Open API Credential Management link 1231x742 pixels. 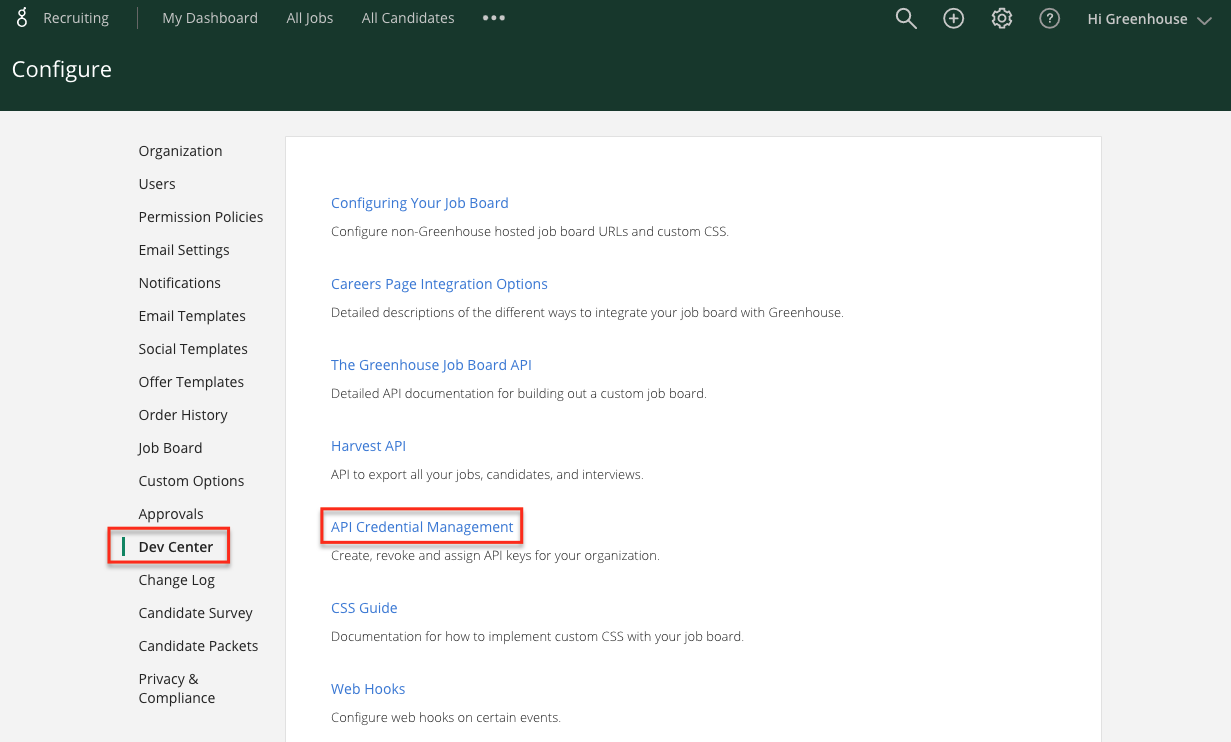[x=422, y=527]
